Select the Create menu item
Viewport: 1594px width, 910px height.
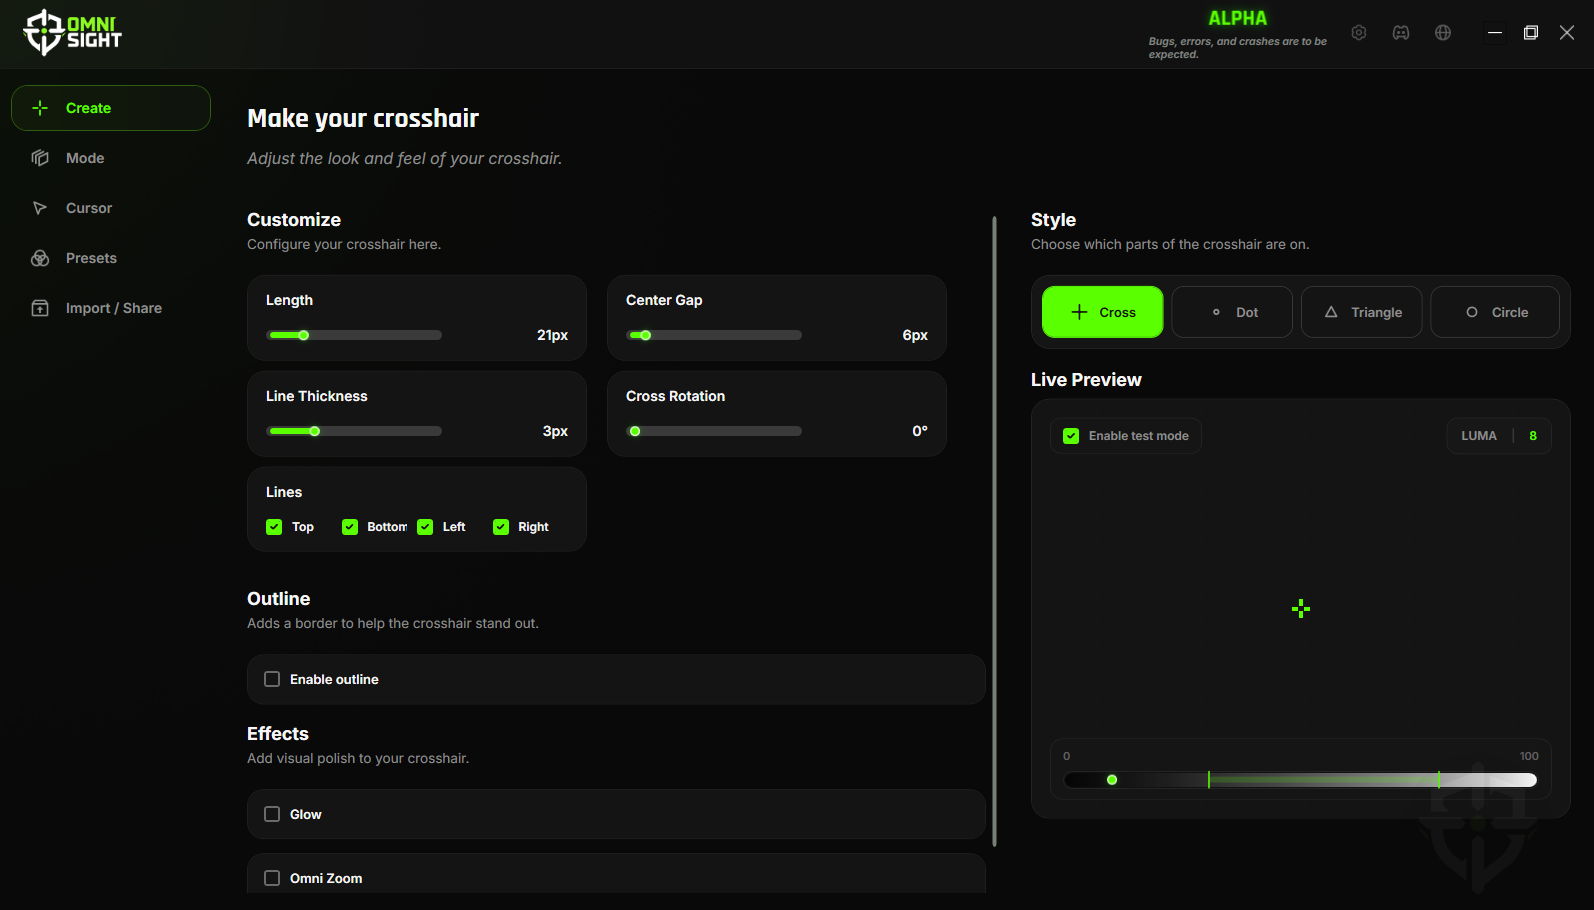click(111, 108)
